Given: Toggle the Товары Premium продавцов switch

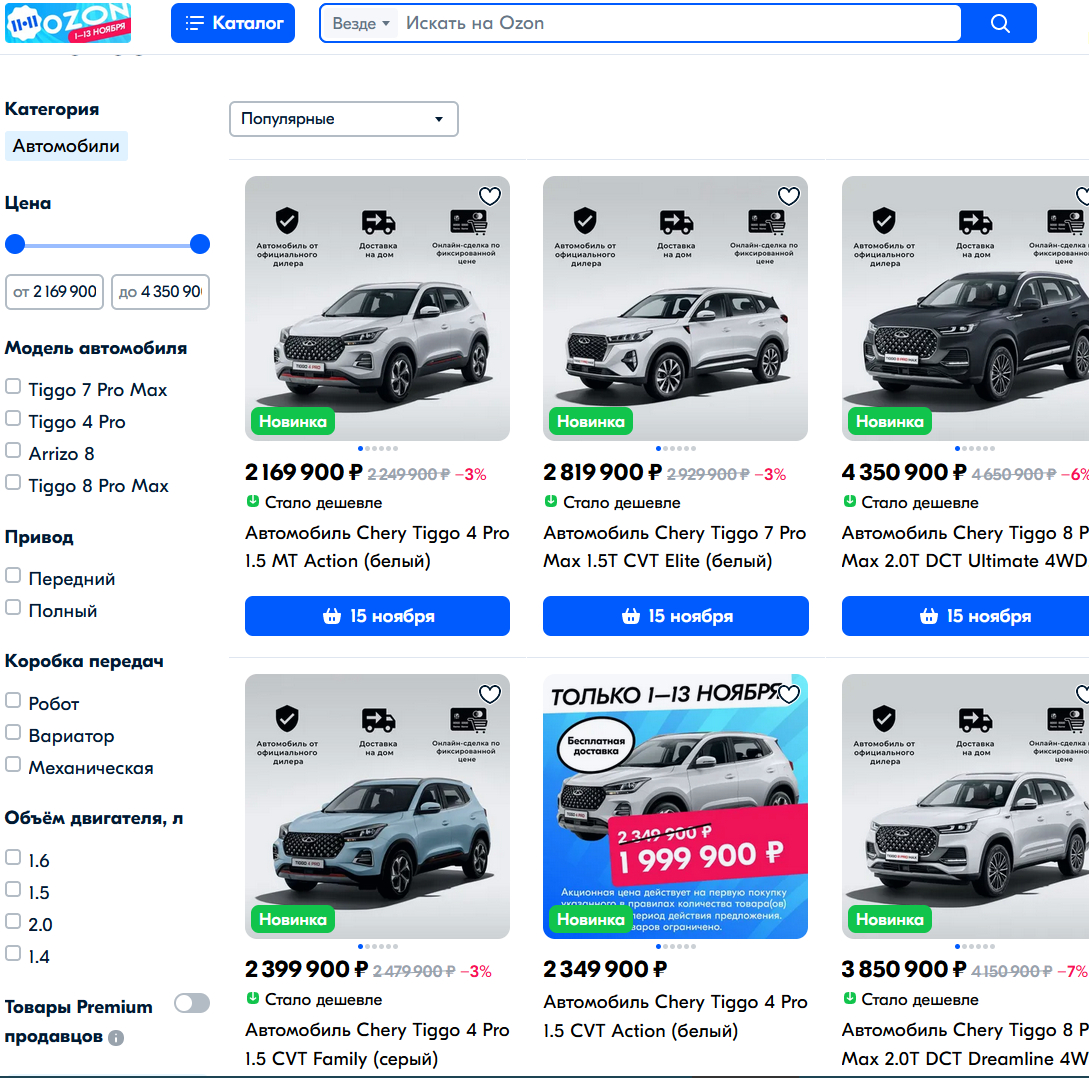Looking at the screenshot, I should coord(192,1004).
